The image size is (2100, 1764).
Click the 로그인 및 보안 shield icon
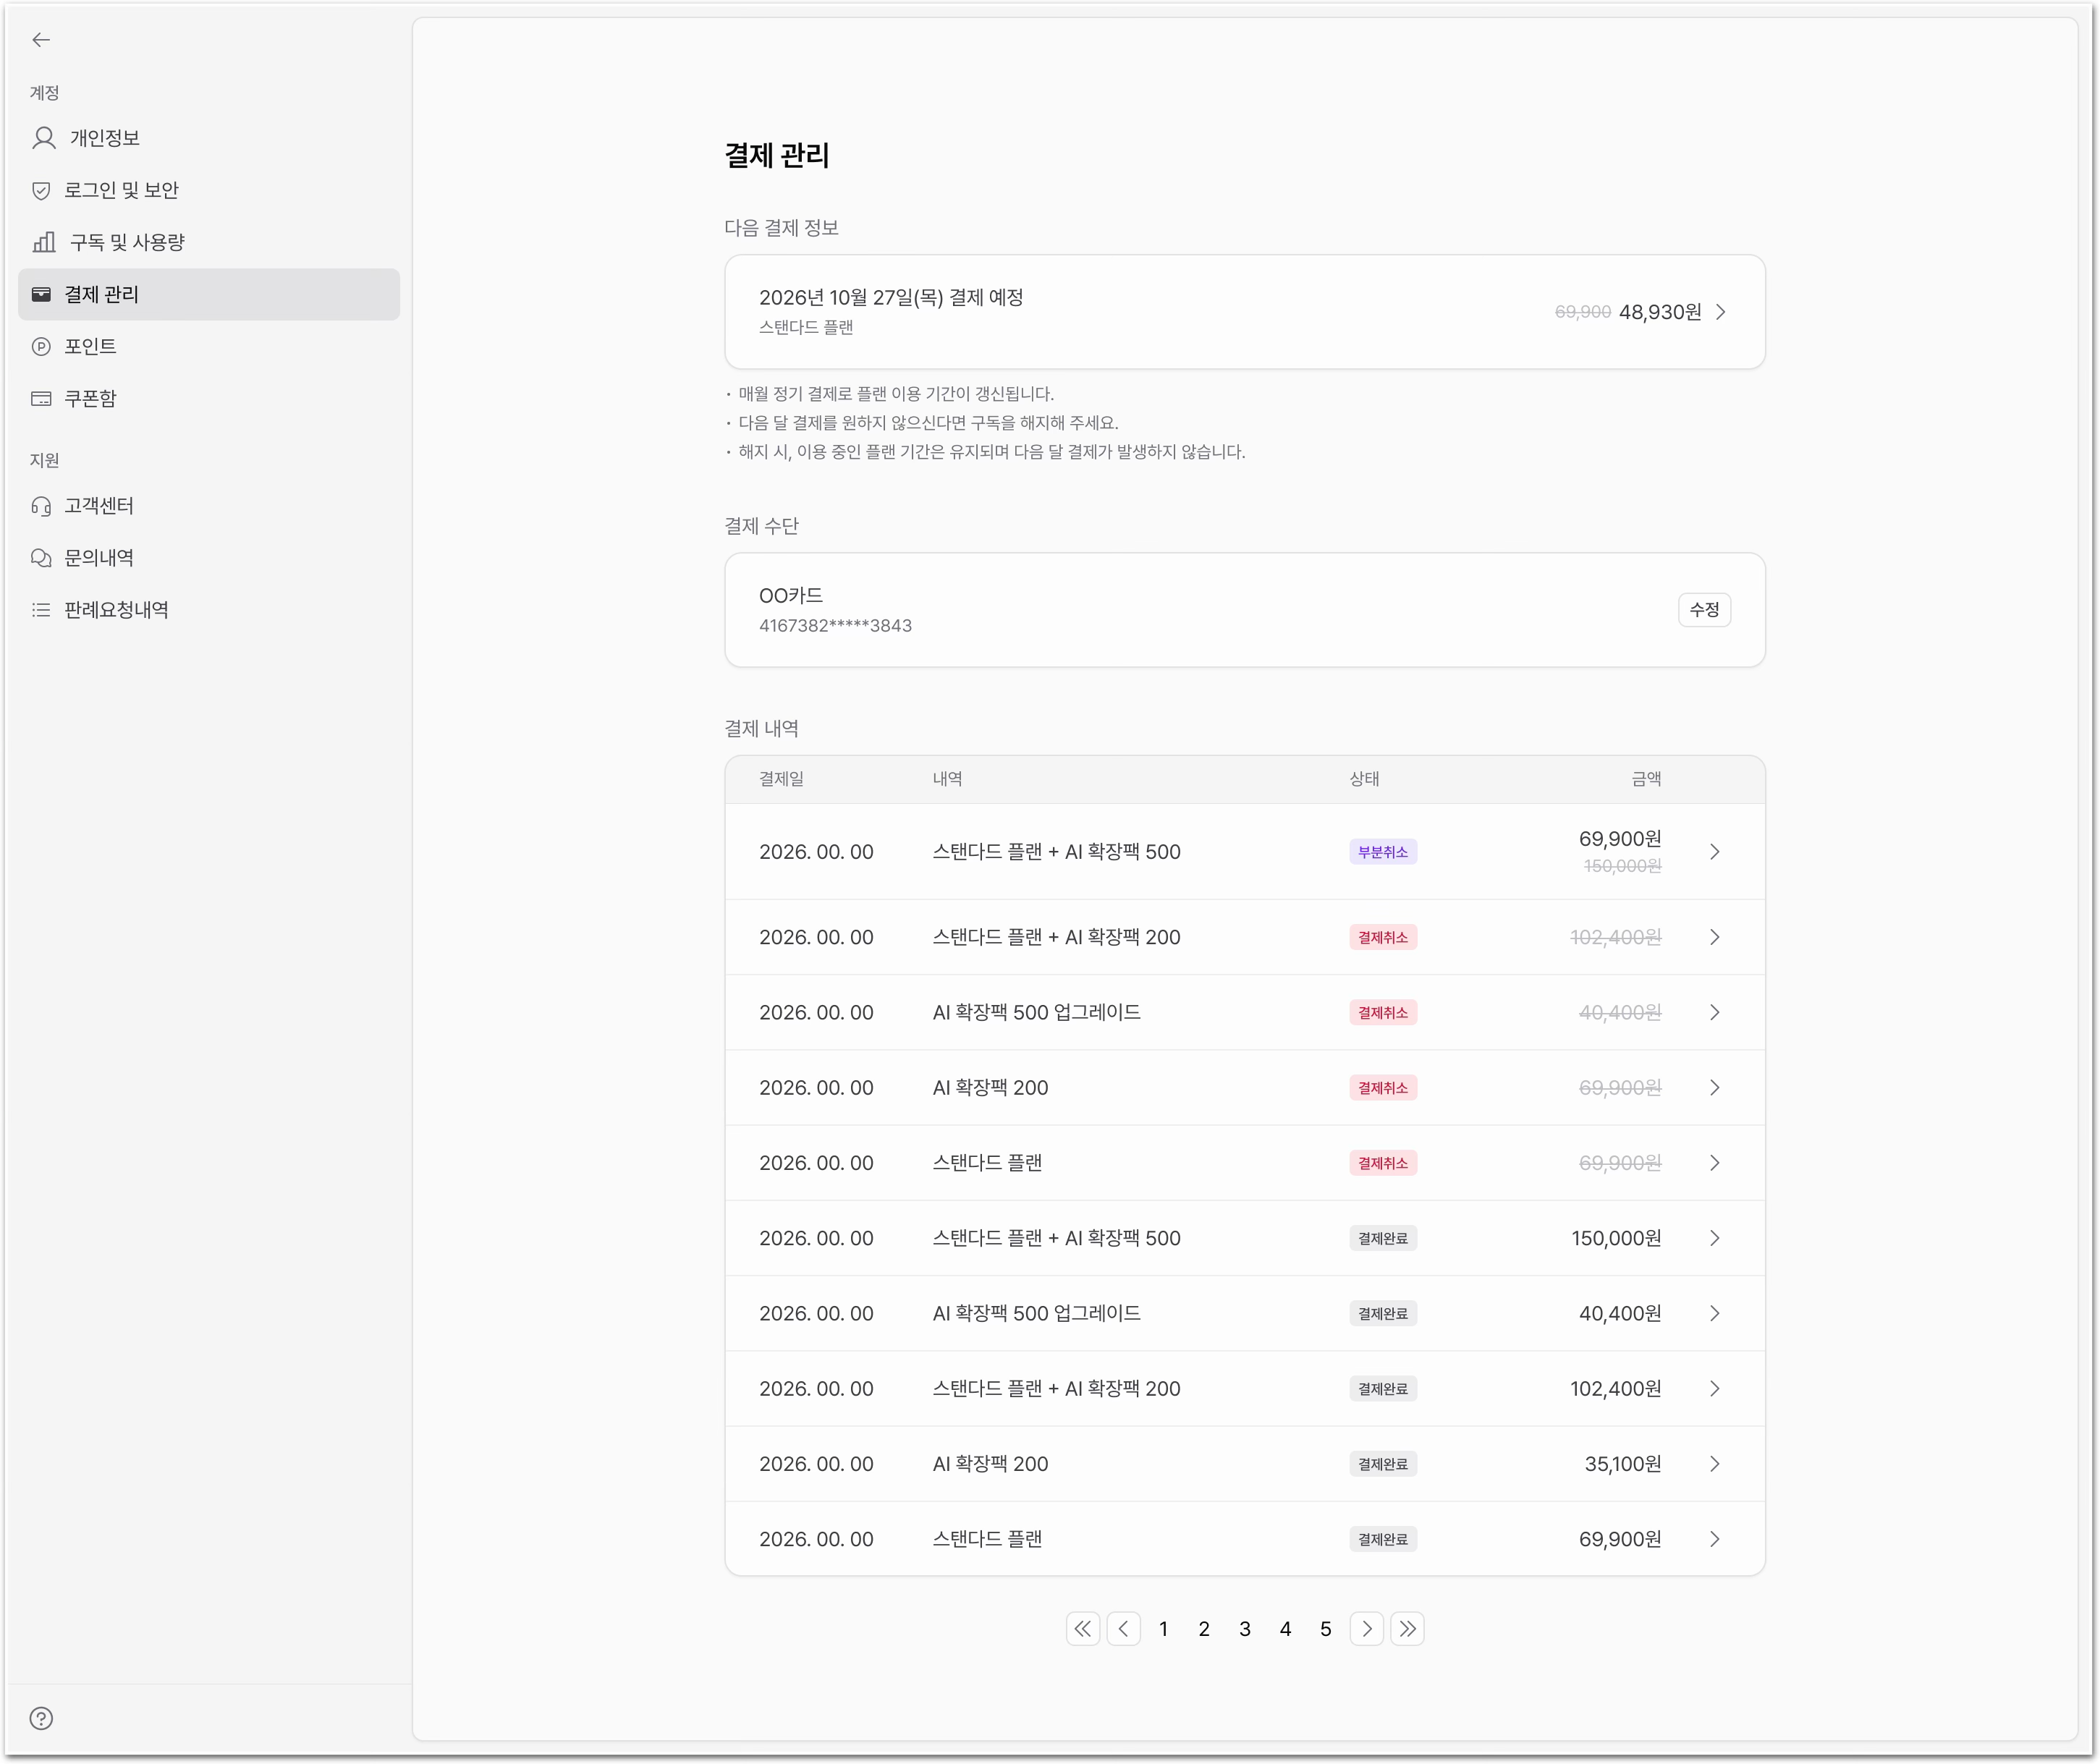[41, 190]
